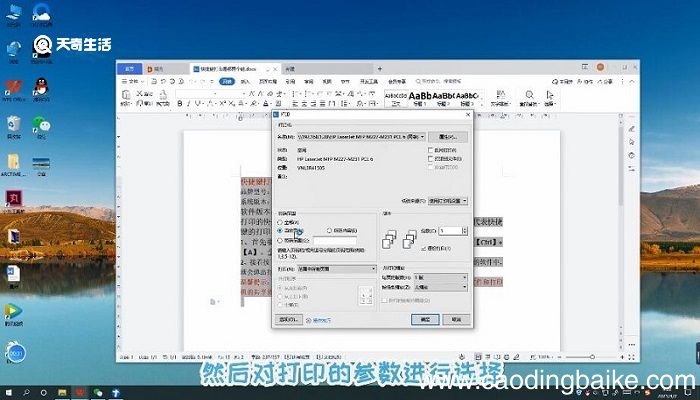The image size is (700, 400).
Task: Confirm printing with the 确定 button
Action: [425, 320]
